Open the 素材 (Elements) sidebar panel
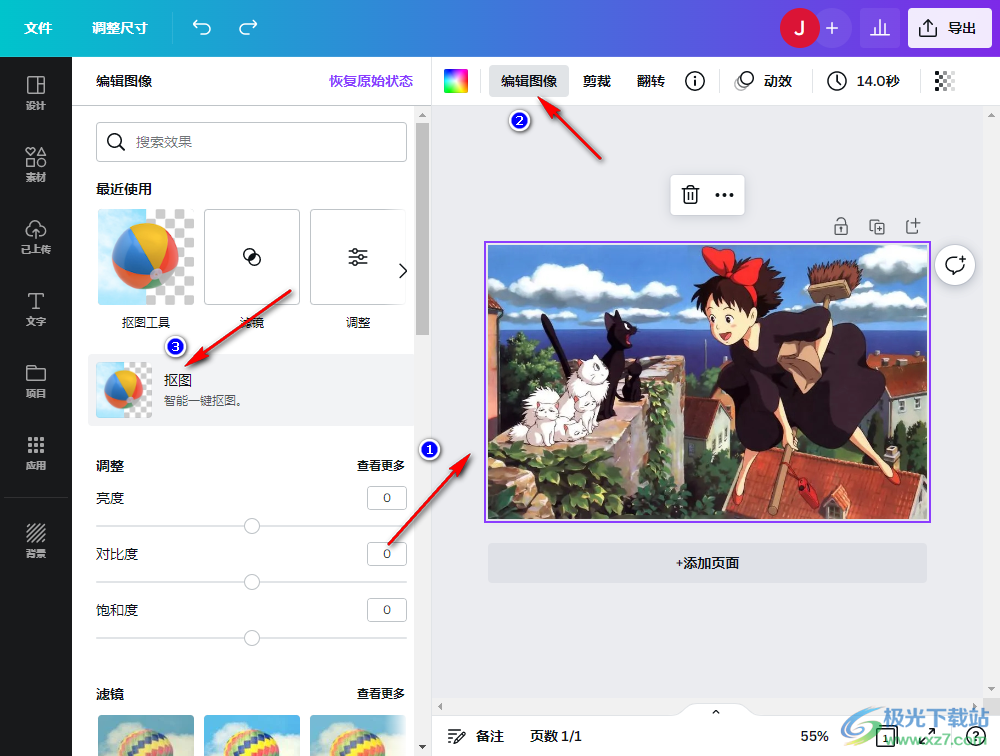 point(36,165)
